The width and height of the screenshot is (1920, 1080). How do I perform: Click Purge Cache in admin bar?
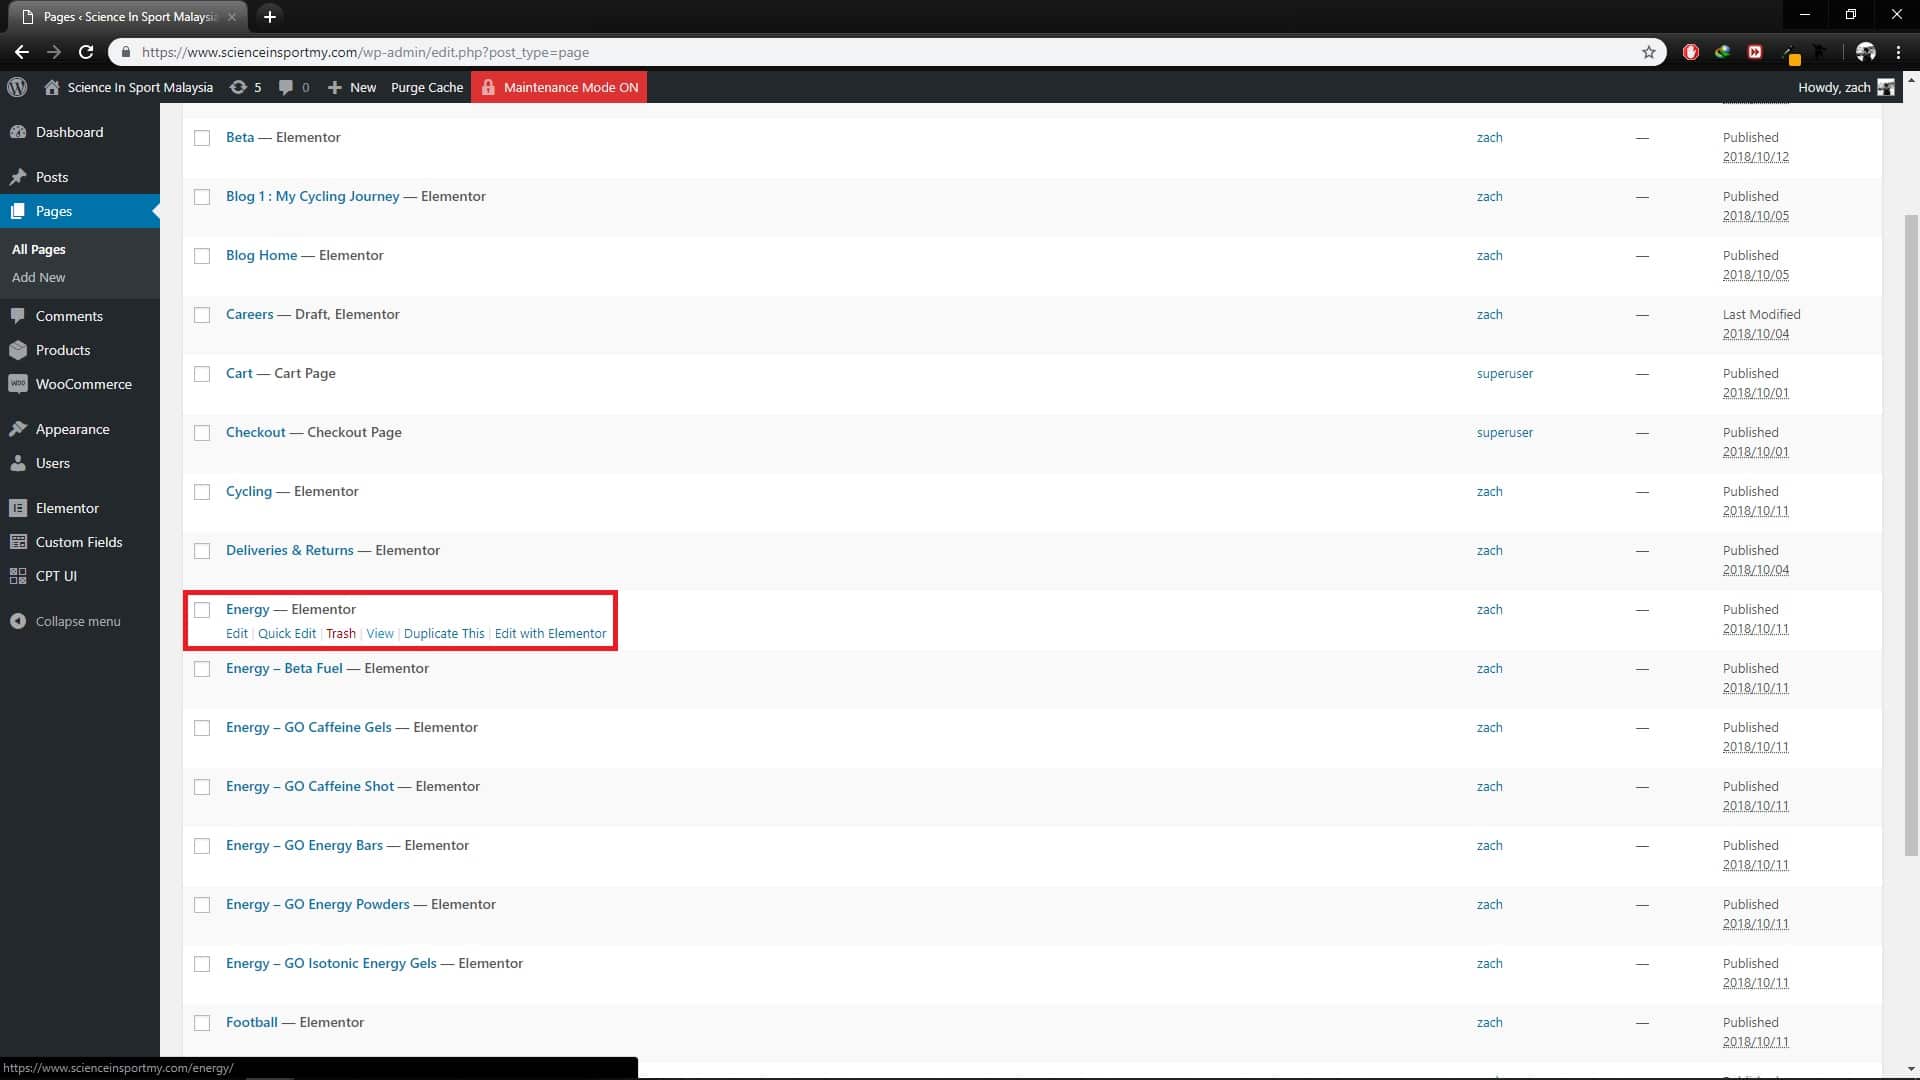[x=427, y=87]
